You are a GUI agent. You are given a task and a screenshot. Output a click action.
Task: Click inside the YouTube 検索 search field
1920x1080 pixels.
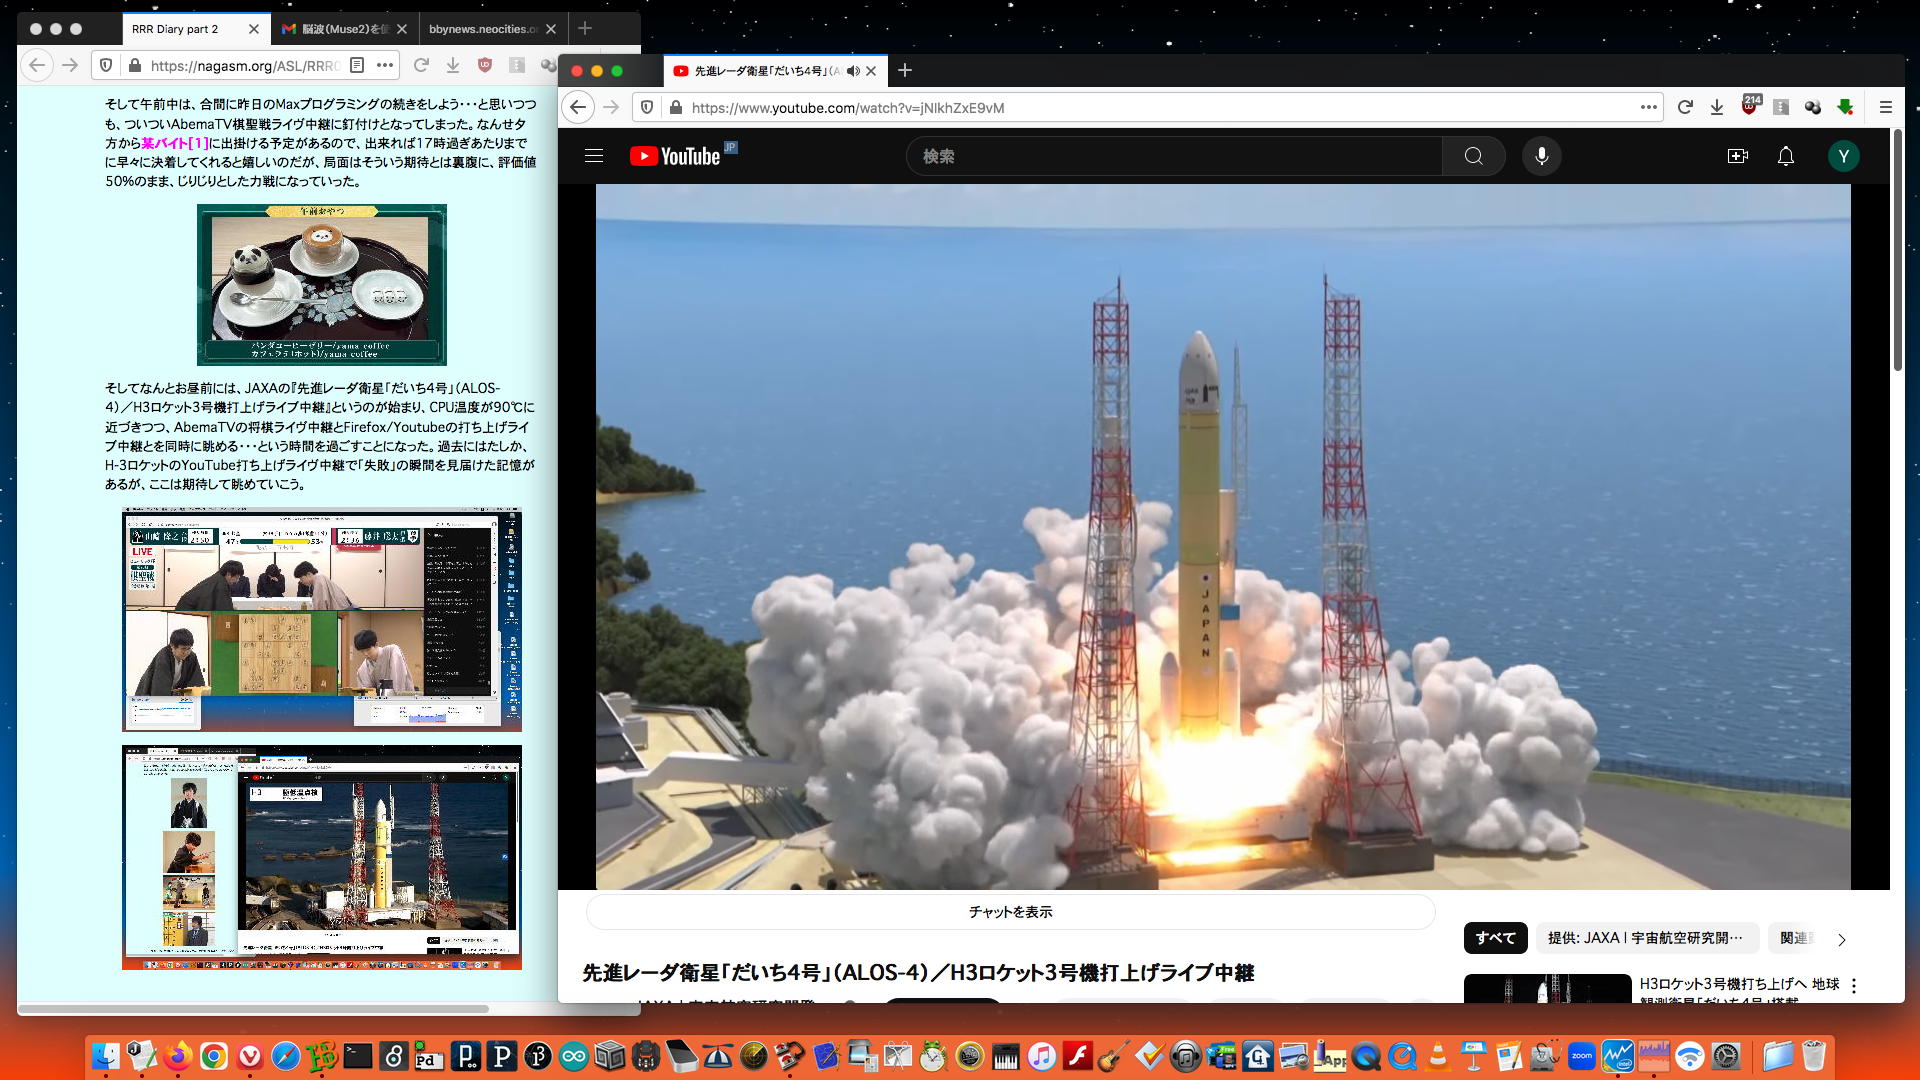pyautogui.click(x=1175, y=156)
